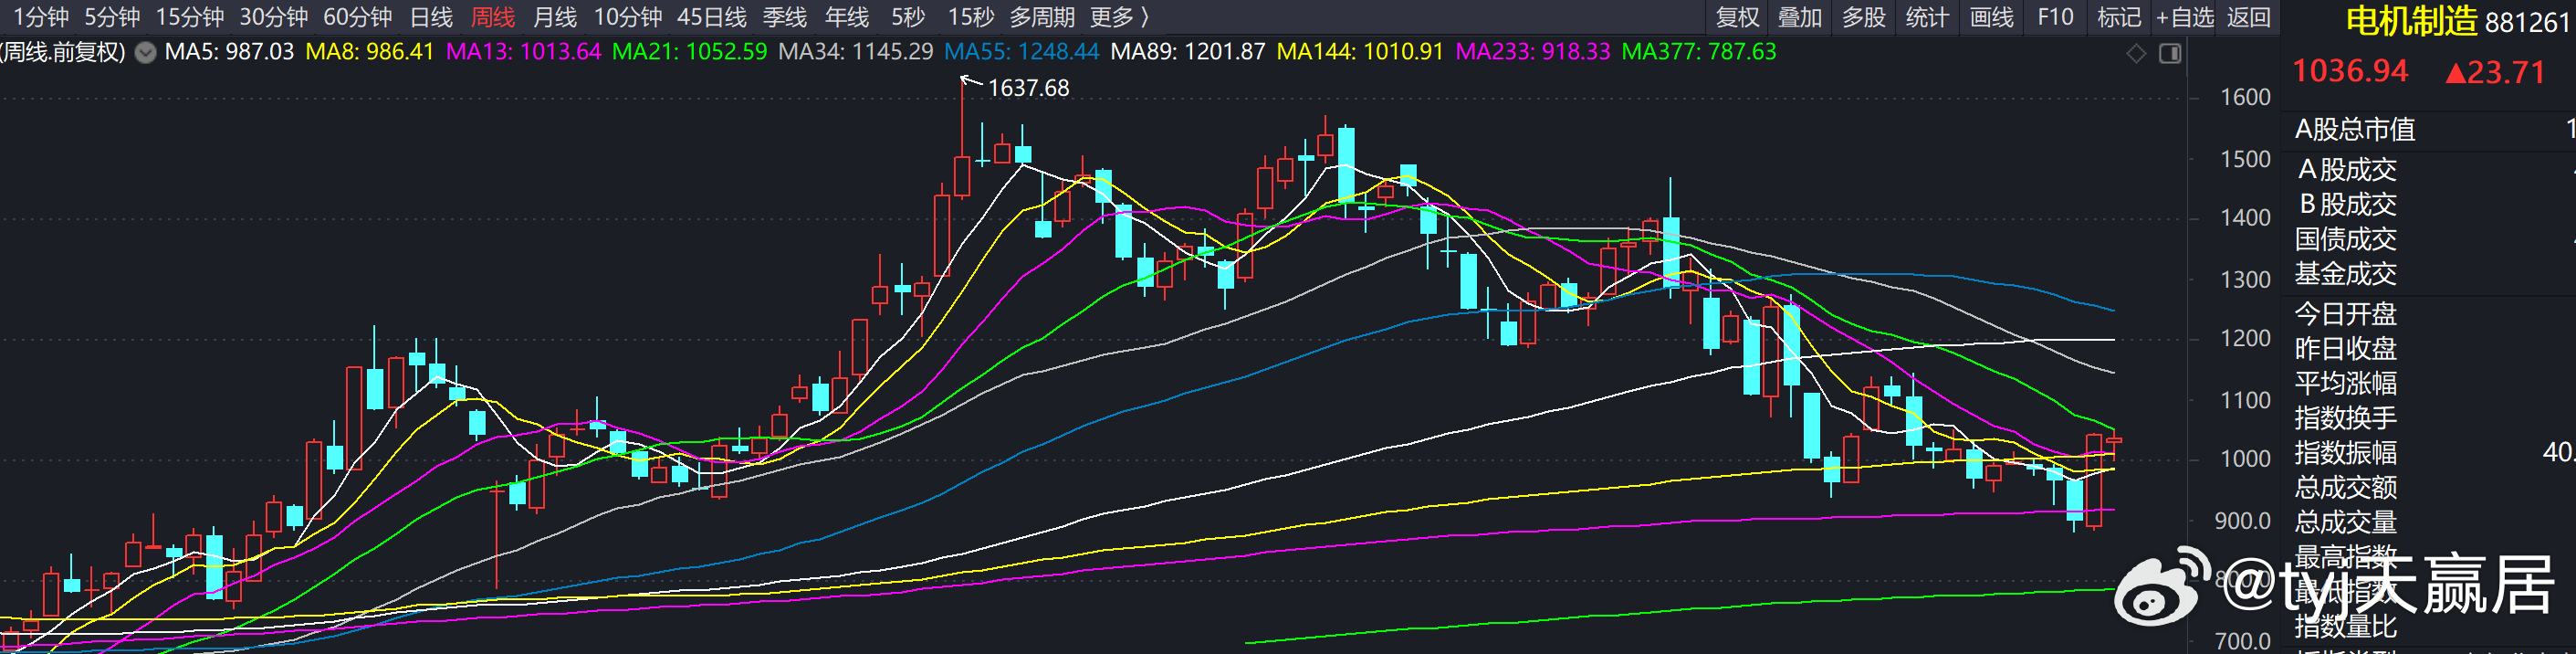The width and height of the screenshot is (2576, 654).
Task: Click the 叠加 overlay button
Action: point(1800,17)
